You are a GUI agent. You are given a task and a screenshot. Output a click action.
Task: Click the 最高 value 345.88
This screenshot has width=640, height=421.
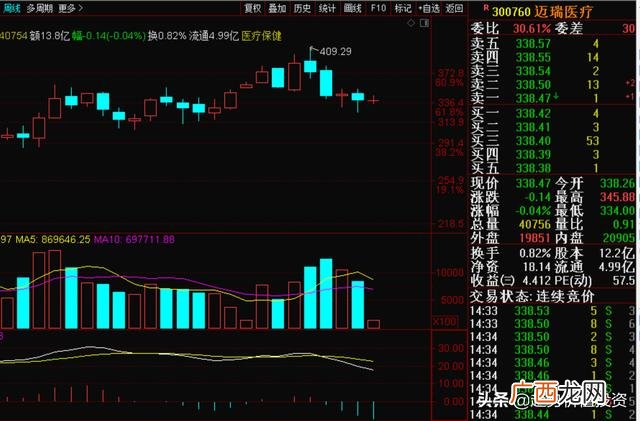(618, 197)
